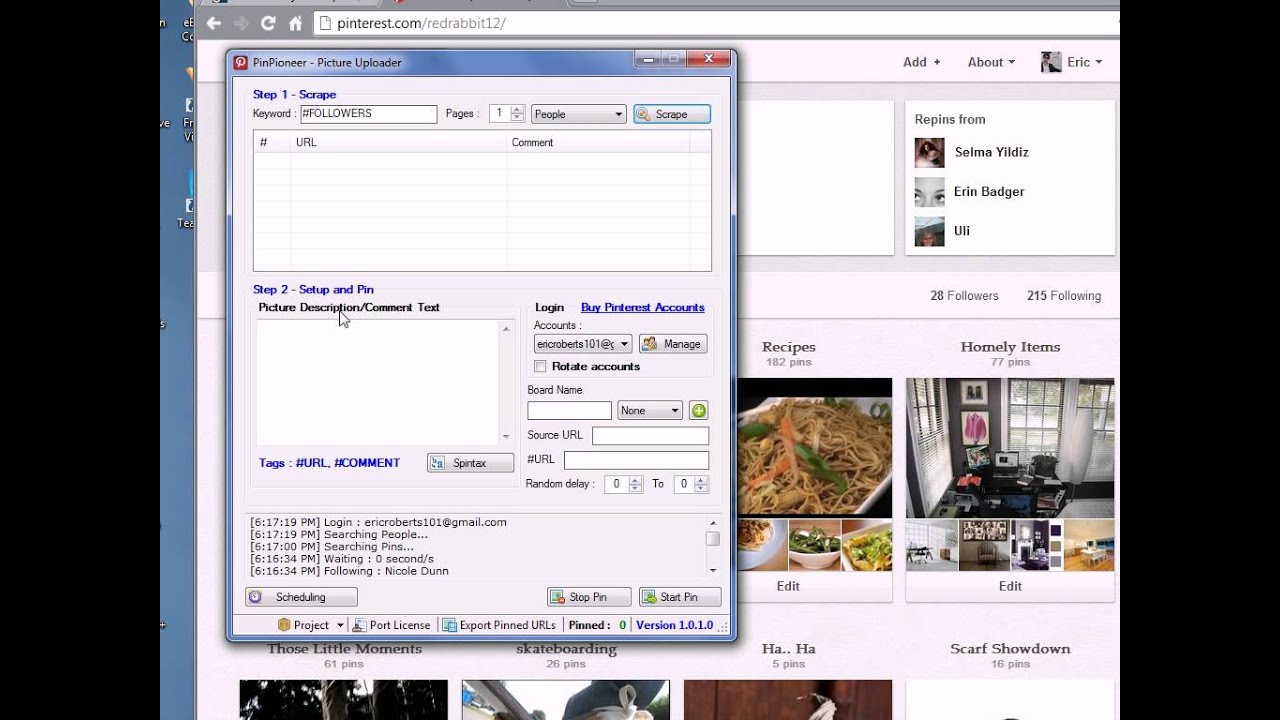Click the Stop Pin button

[589, 597]
